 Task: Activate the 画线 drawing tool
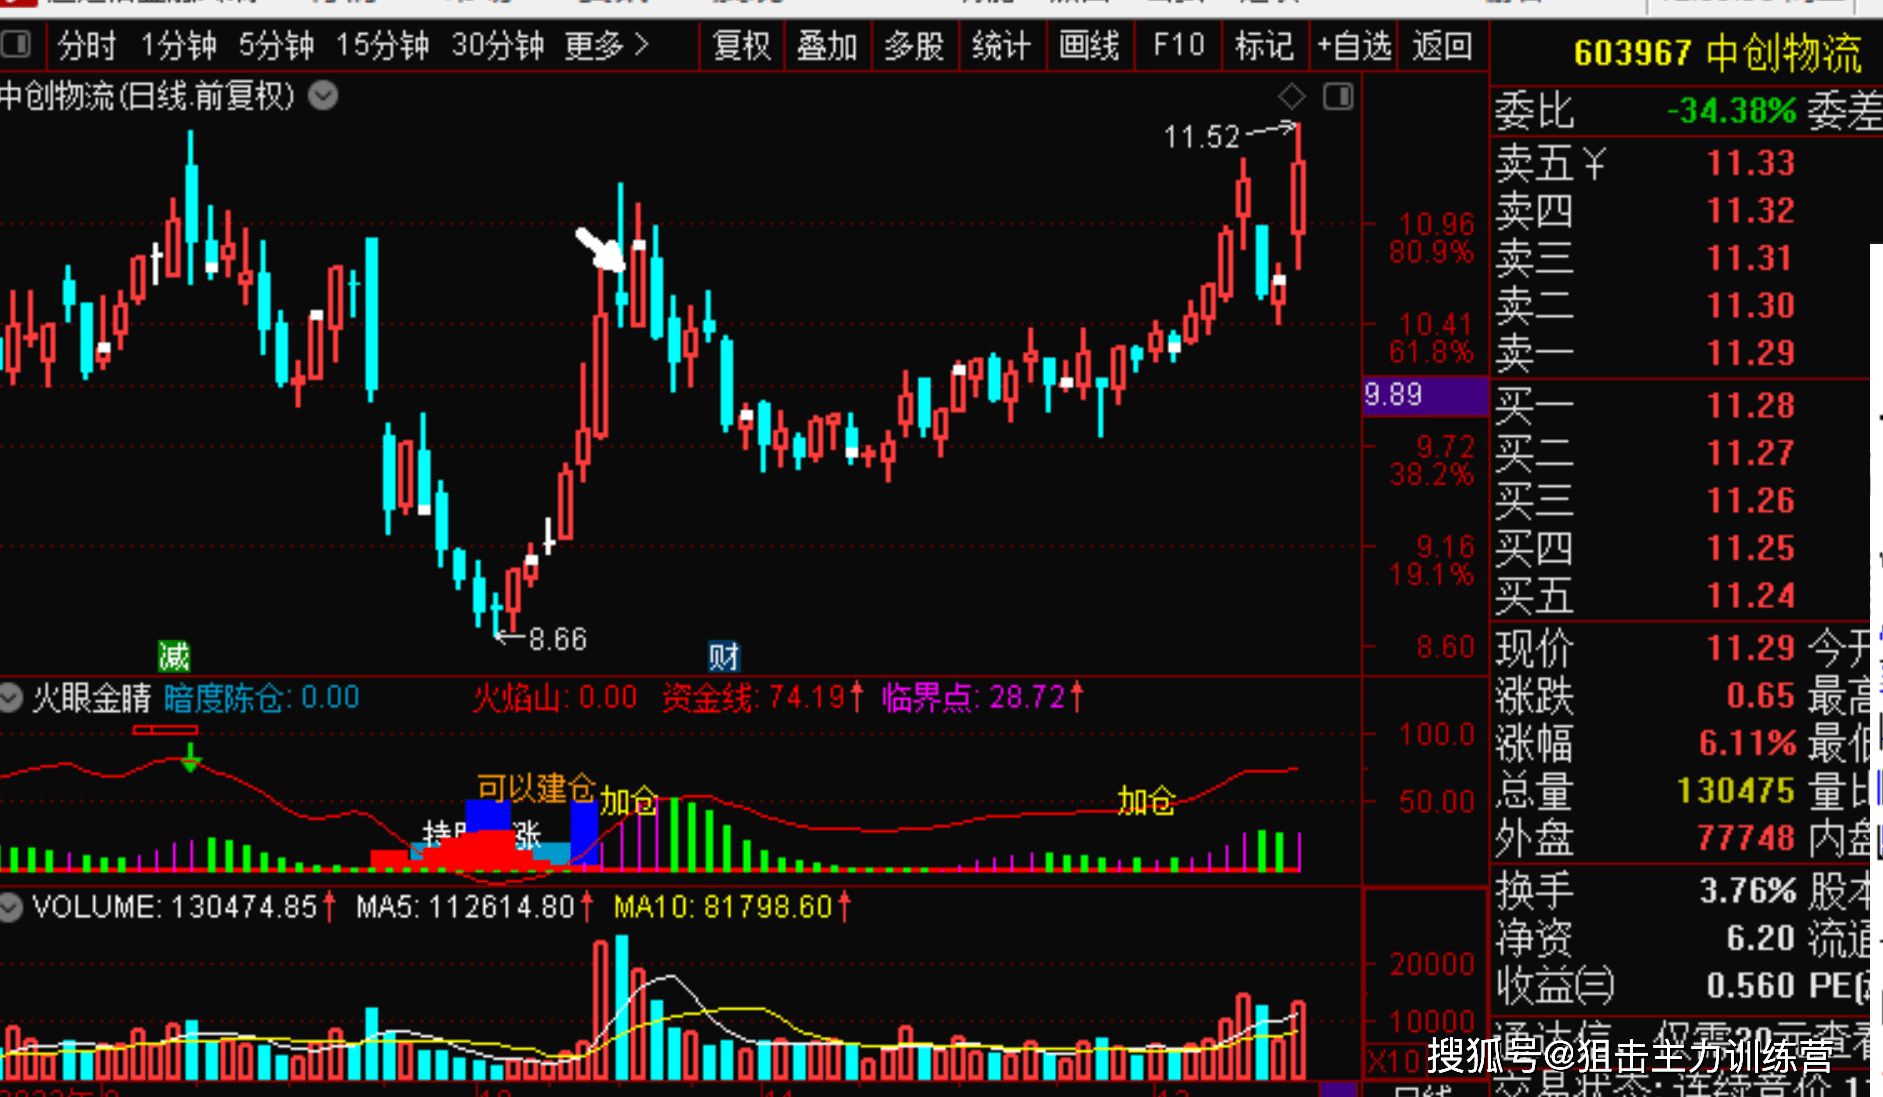pos(1089,46)
